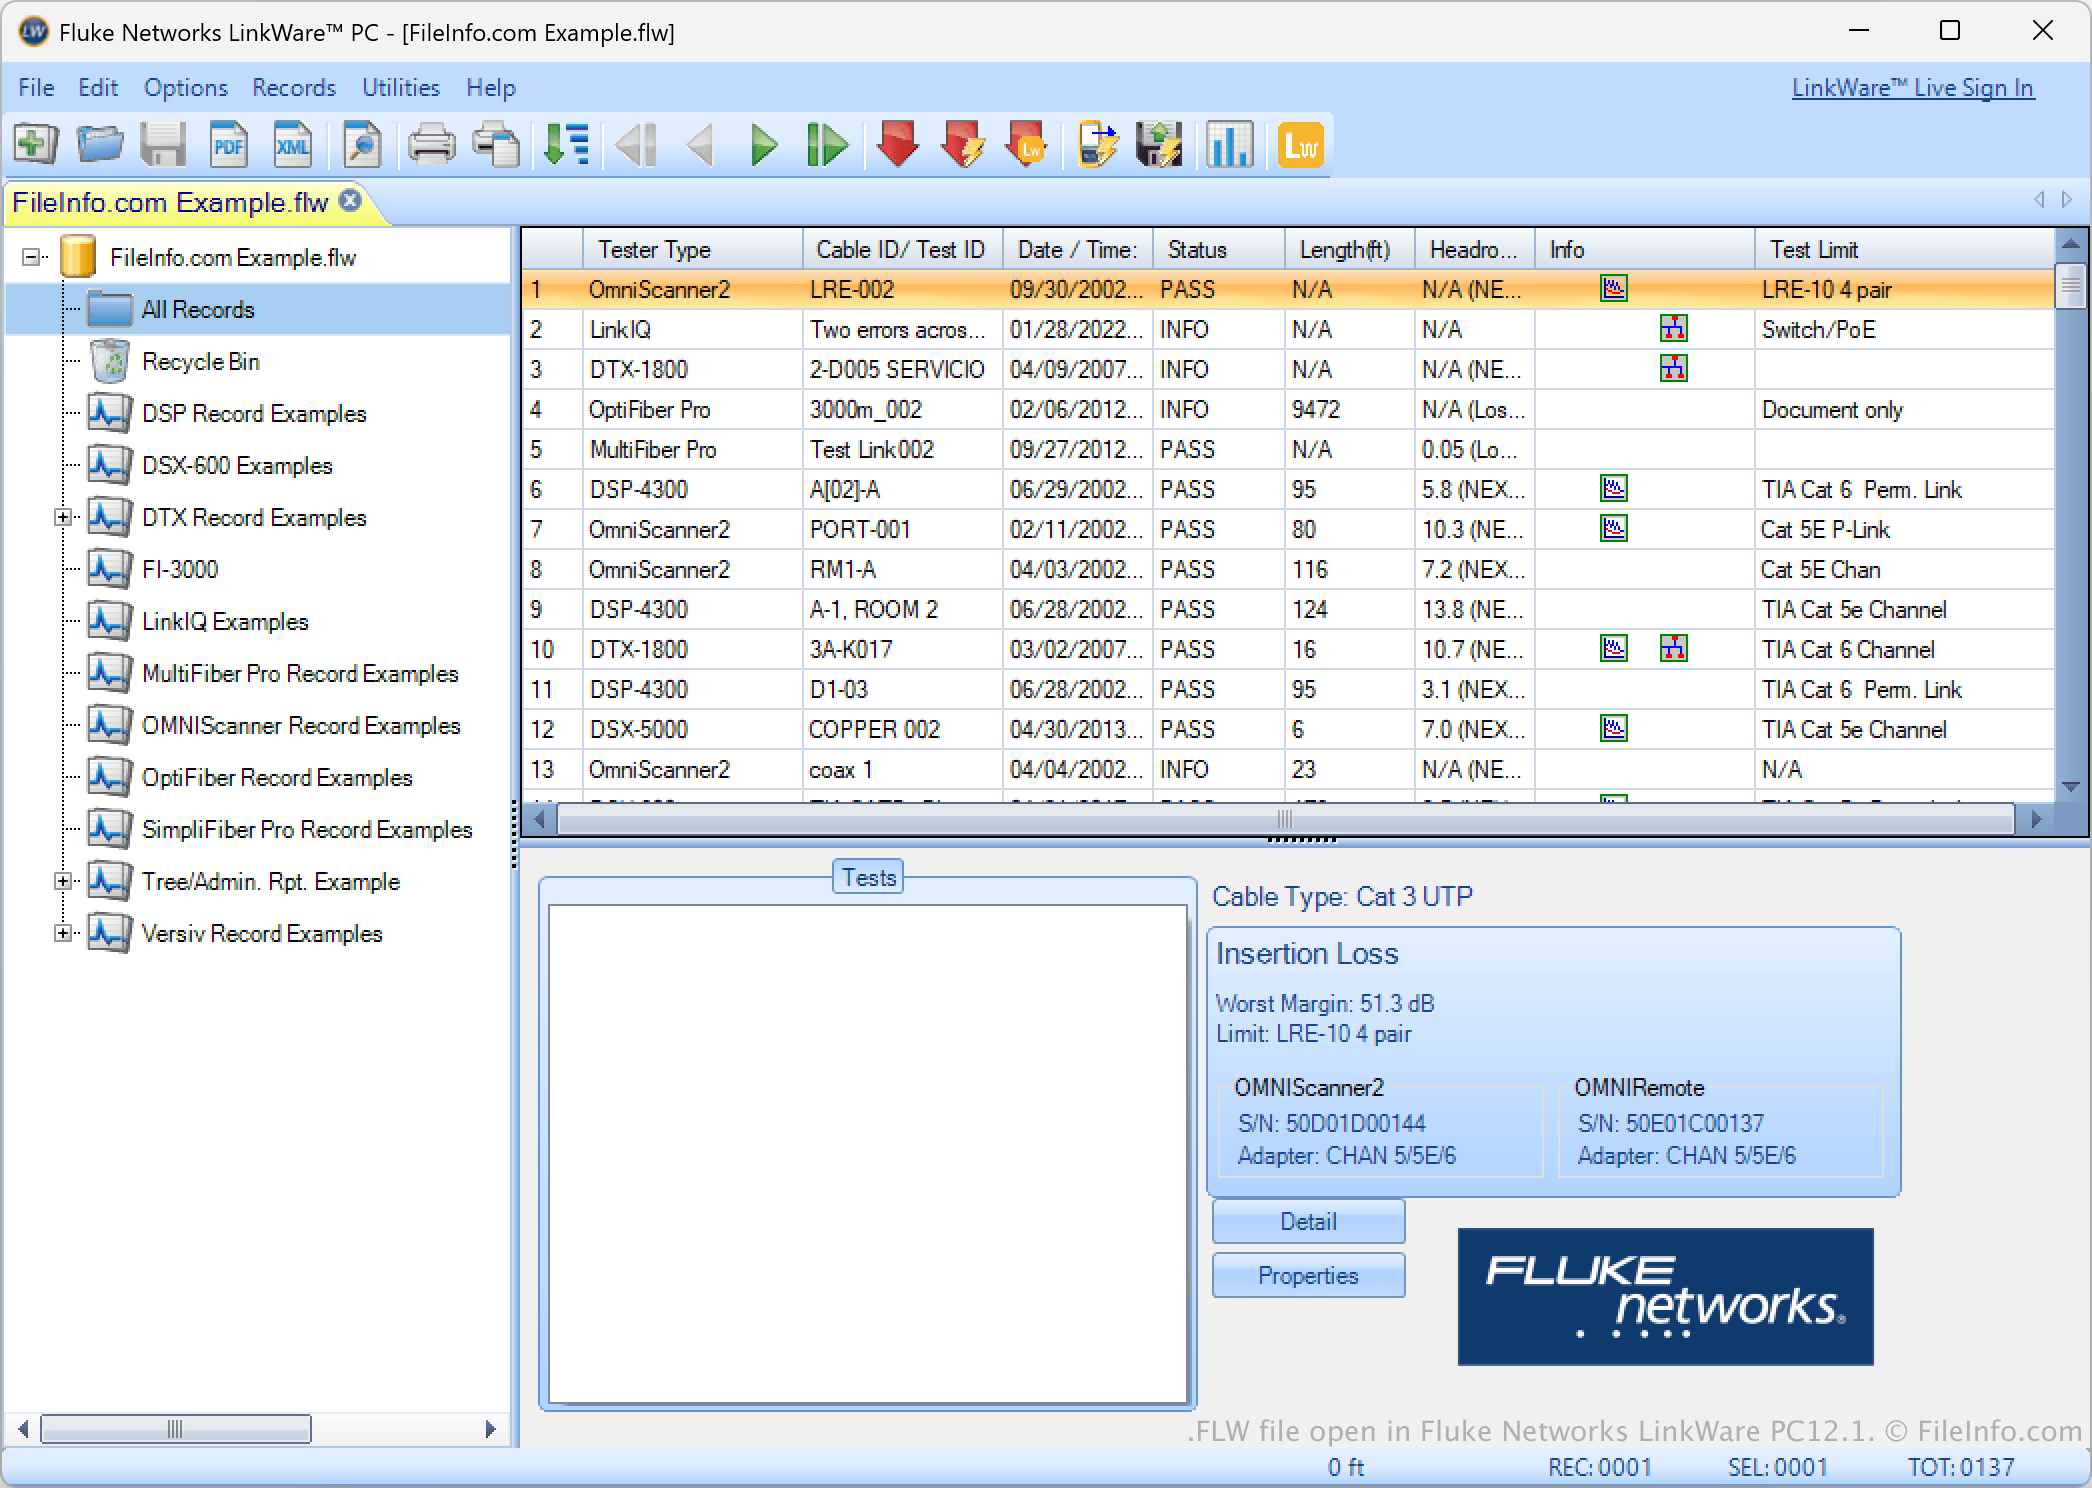Click the printer with pages icon
2092x1488 pixels.
[x=496, y=145]
